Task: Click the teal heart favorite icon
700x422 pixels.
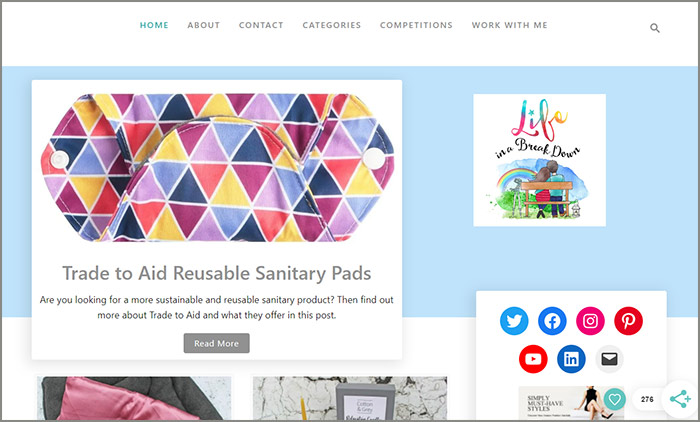Action: pos(614,399)
